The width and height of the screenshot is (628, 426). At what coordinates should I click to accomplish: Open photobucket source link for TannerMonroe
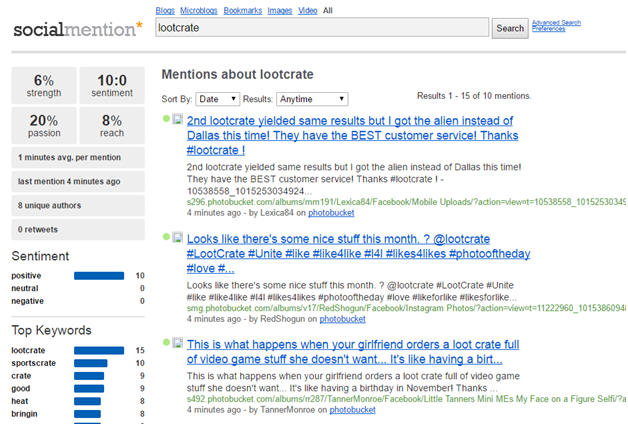[352, 410]
